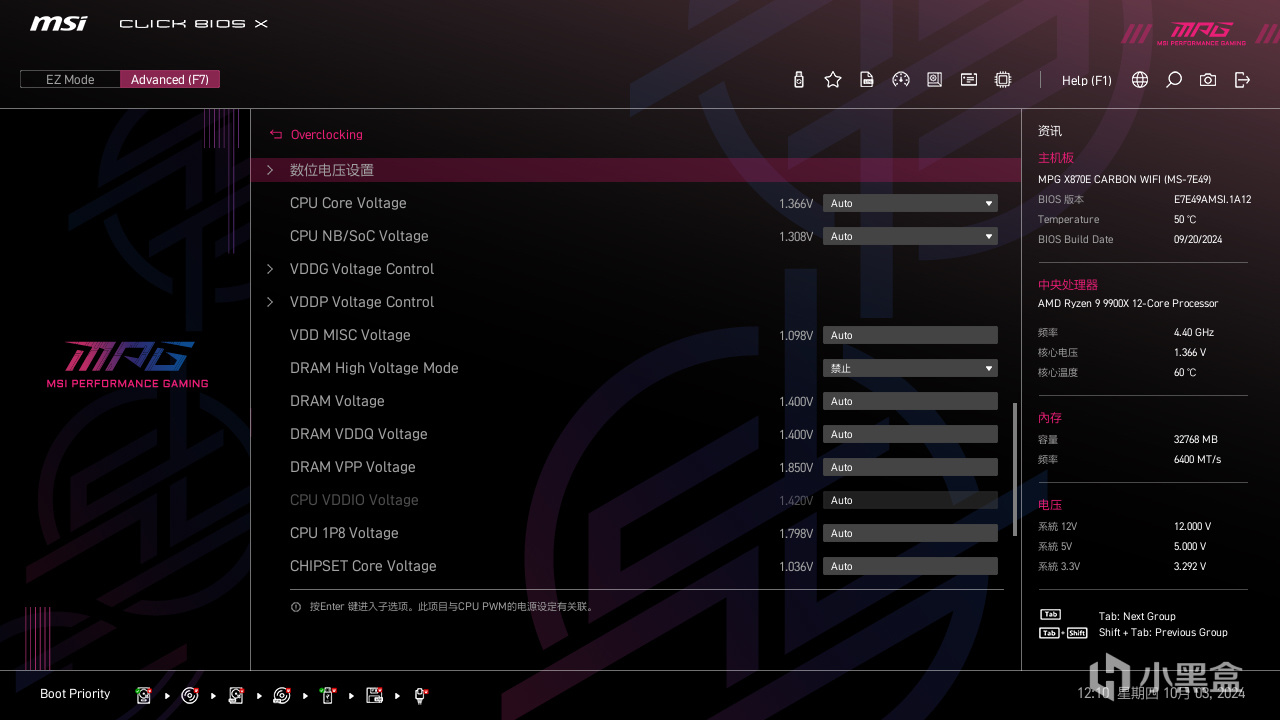Click the 12.000 V system voltage value
Screen dimensions: 1280x720
click(1192, 527)
